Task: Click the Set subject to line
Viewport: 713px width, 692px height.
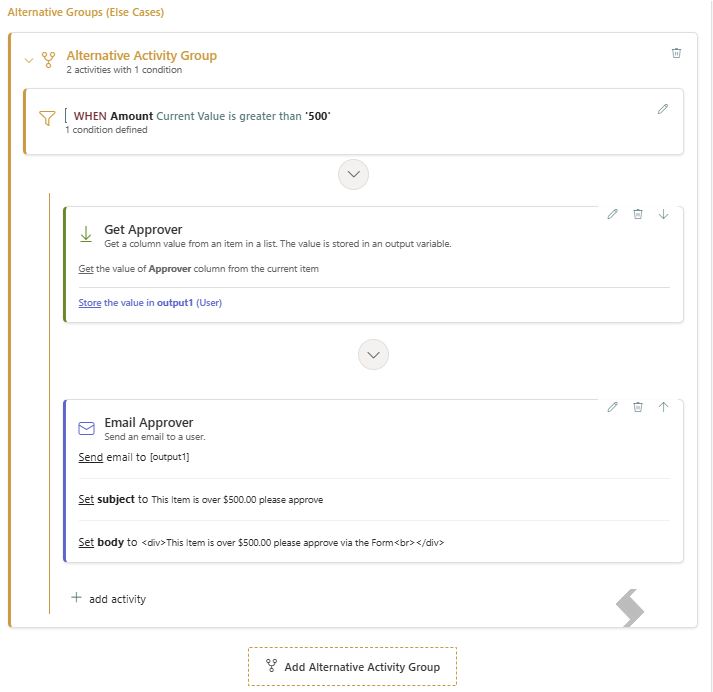Action: click(201, 499)
